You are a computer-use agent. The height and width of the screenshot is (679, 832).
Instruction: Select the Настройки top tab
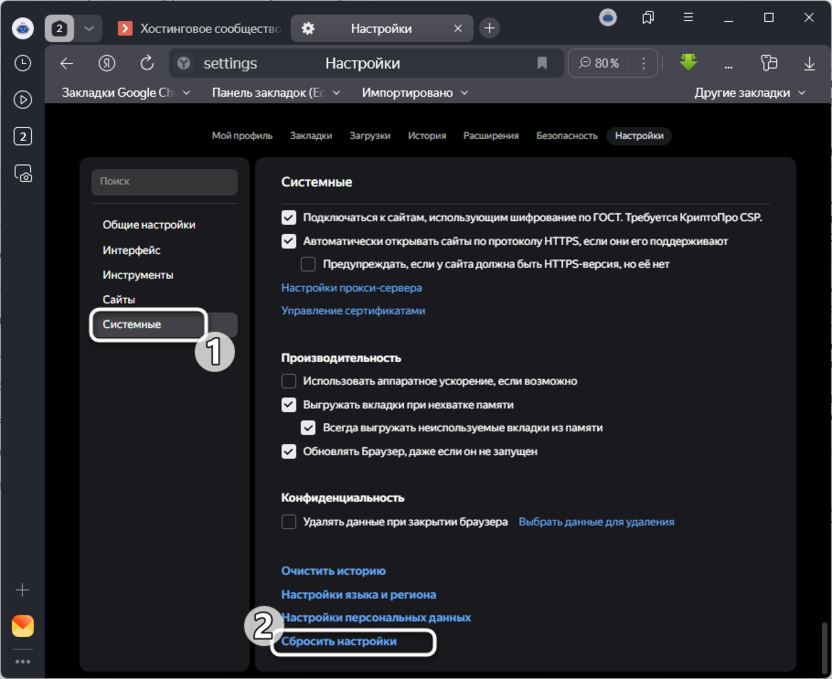click(639, 136)
